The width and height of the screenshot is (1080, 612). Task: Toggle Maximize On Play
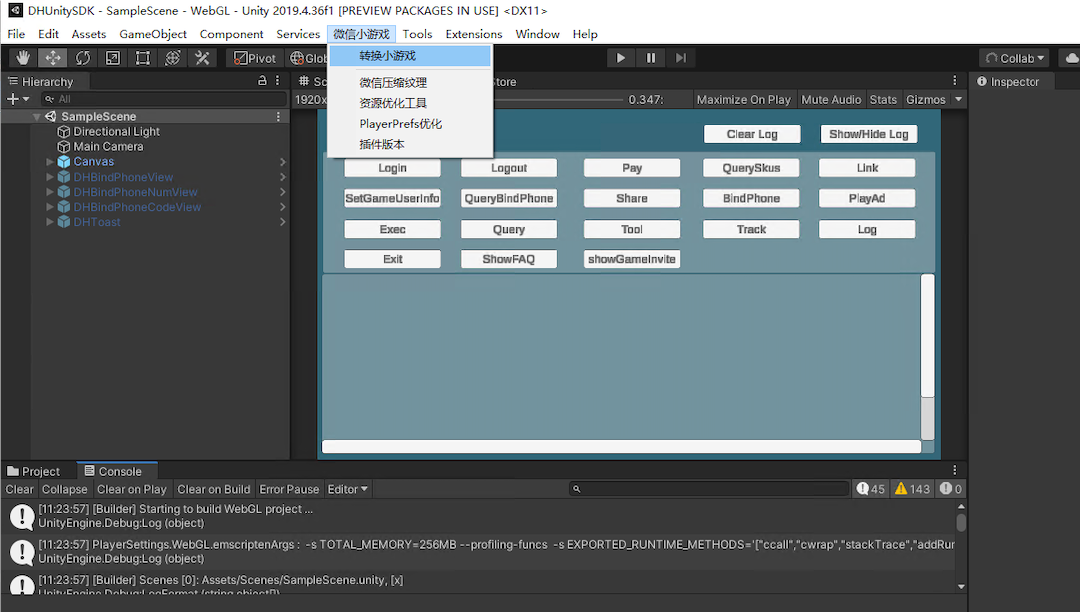[x=744, y=100]
